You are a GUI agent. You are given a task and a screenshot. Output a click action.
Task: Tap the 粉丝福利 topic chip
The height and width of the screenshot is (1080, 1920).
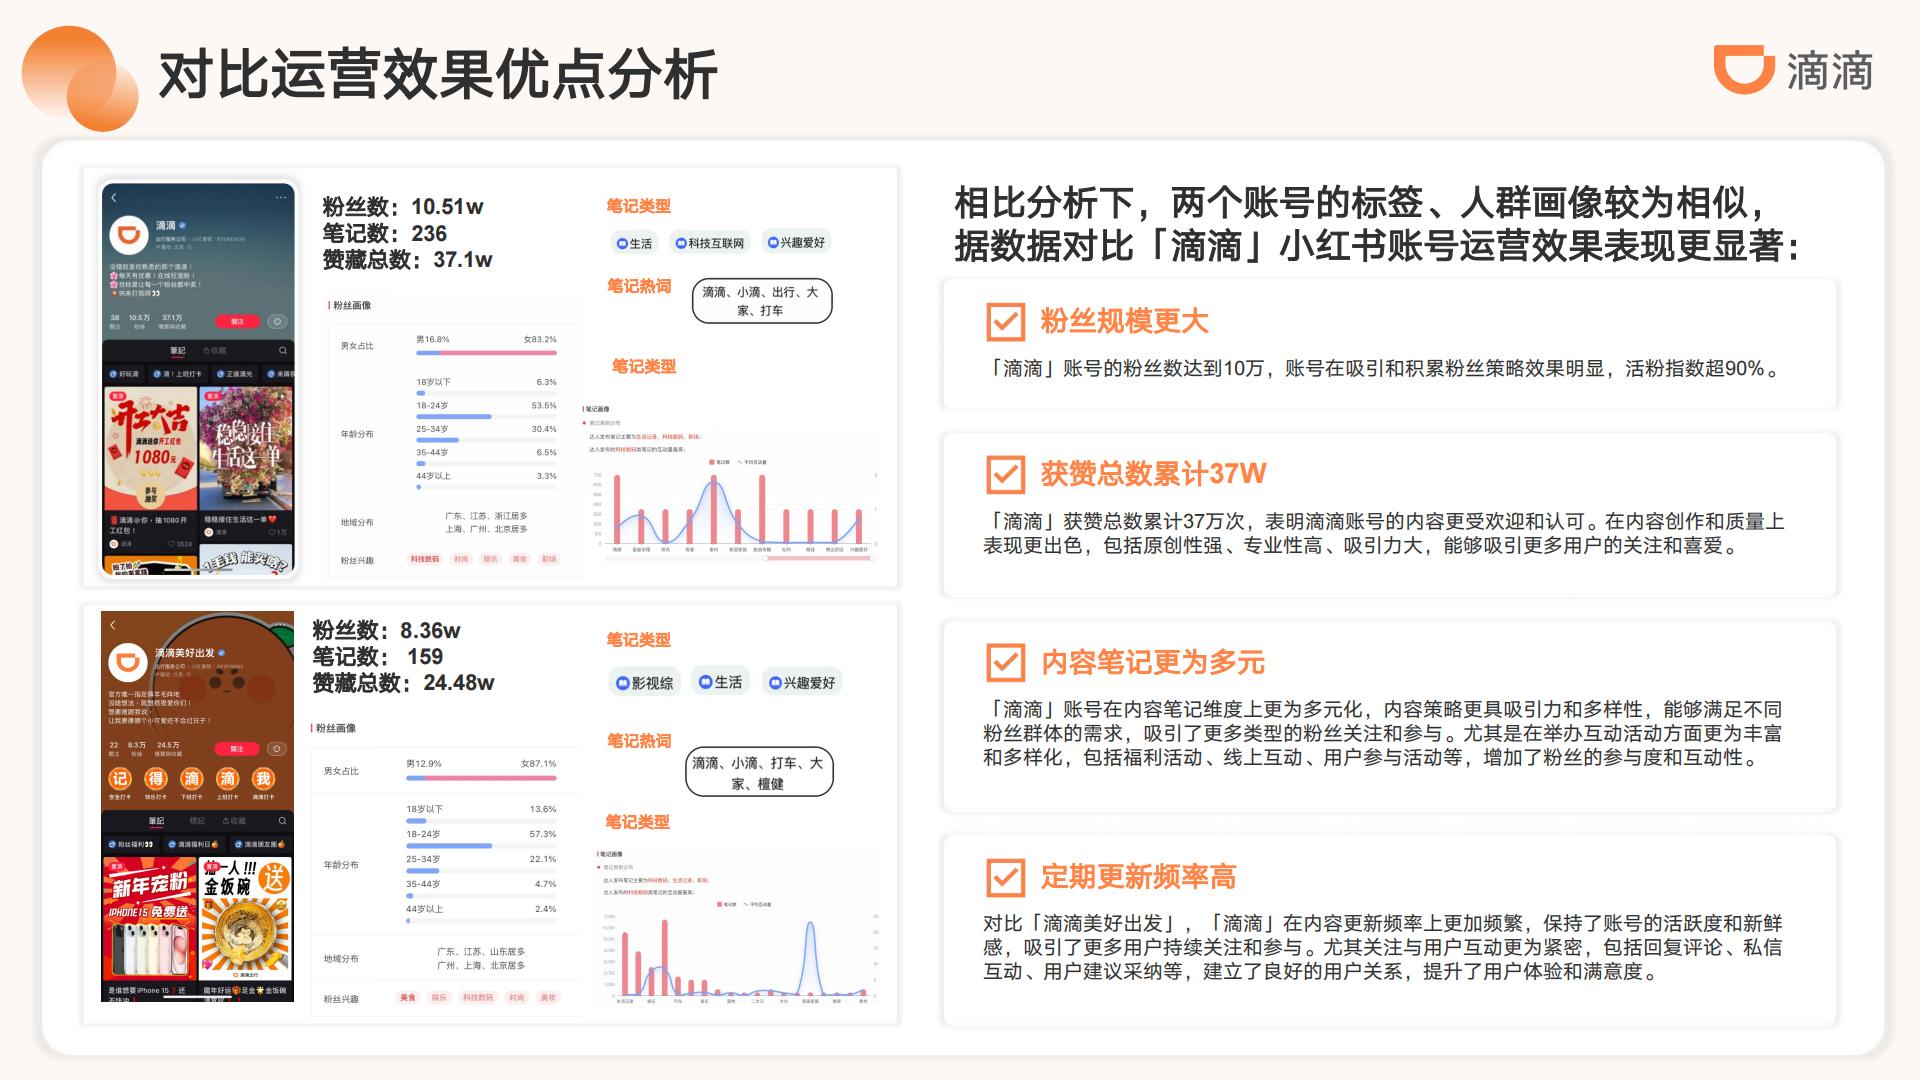tap(132, 845)
